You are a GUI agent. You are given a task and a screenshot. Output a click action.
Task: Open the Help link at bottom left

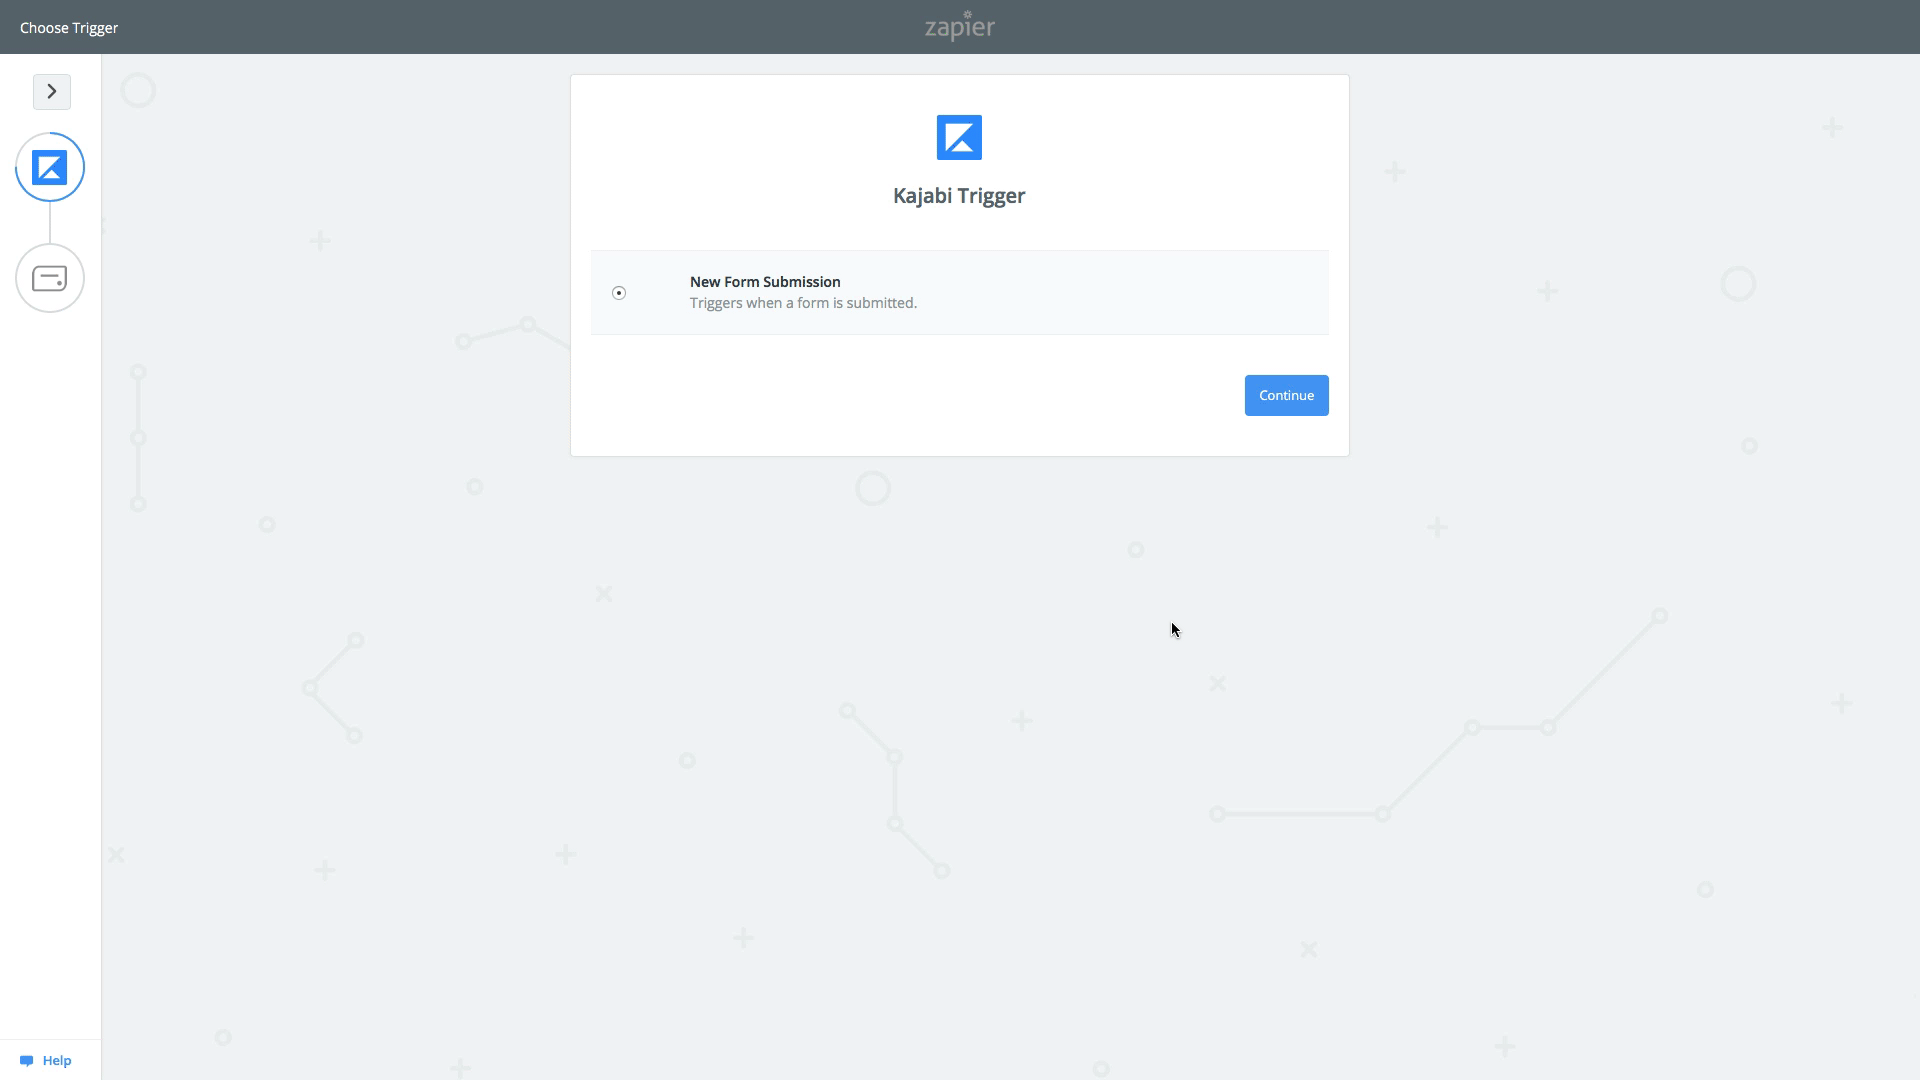tap(57, 1061)
